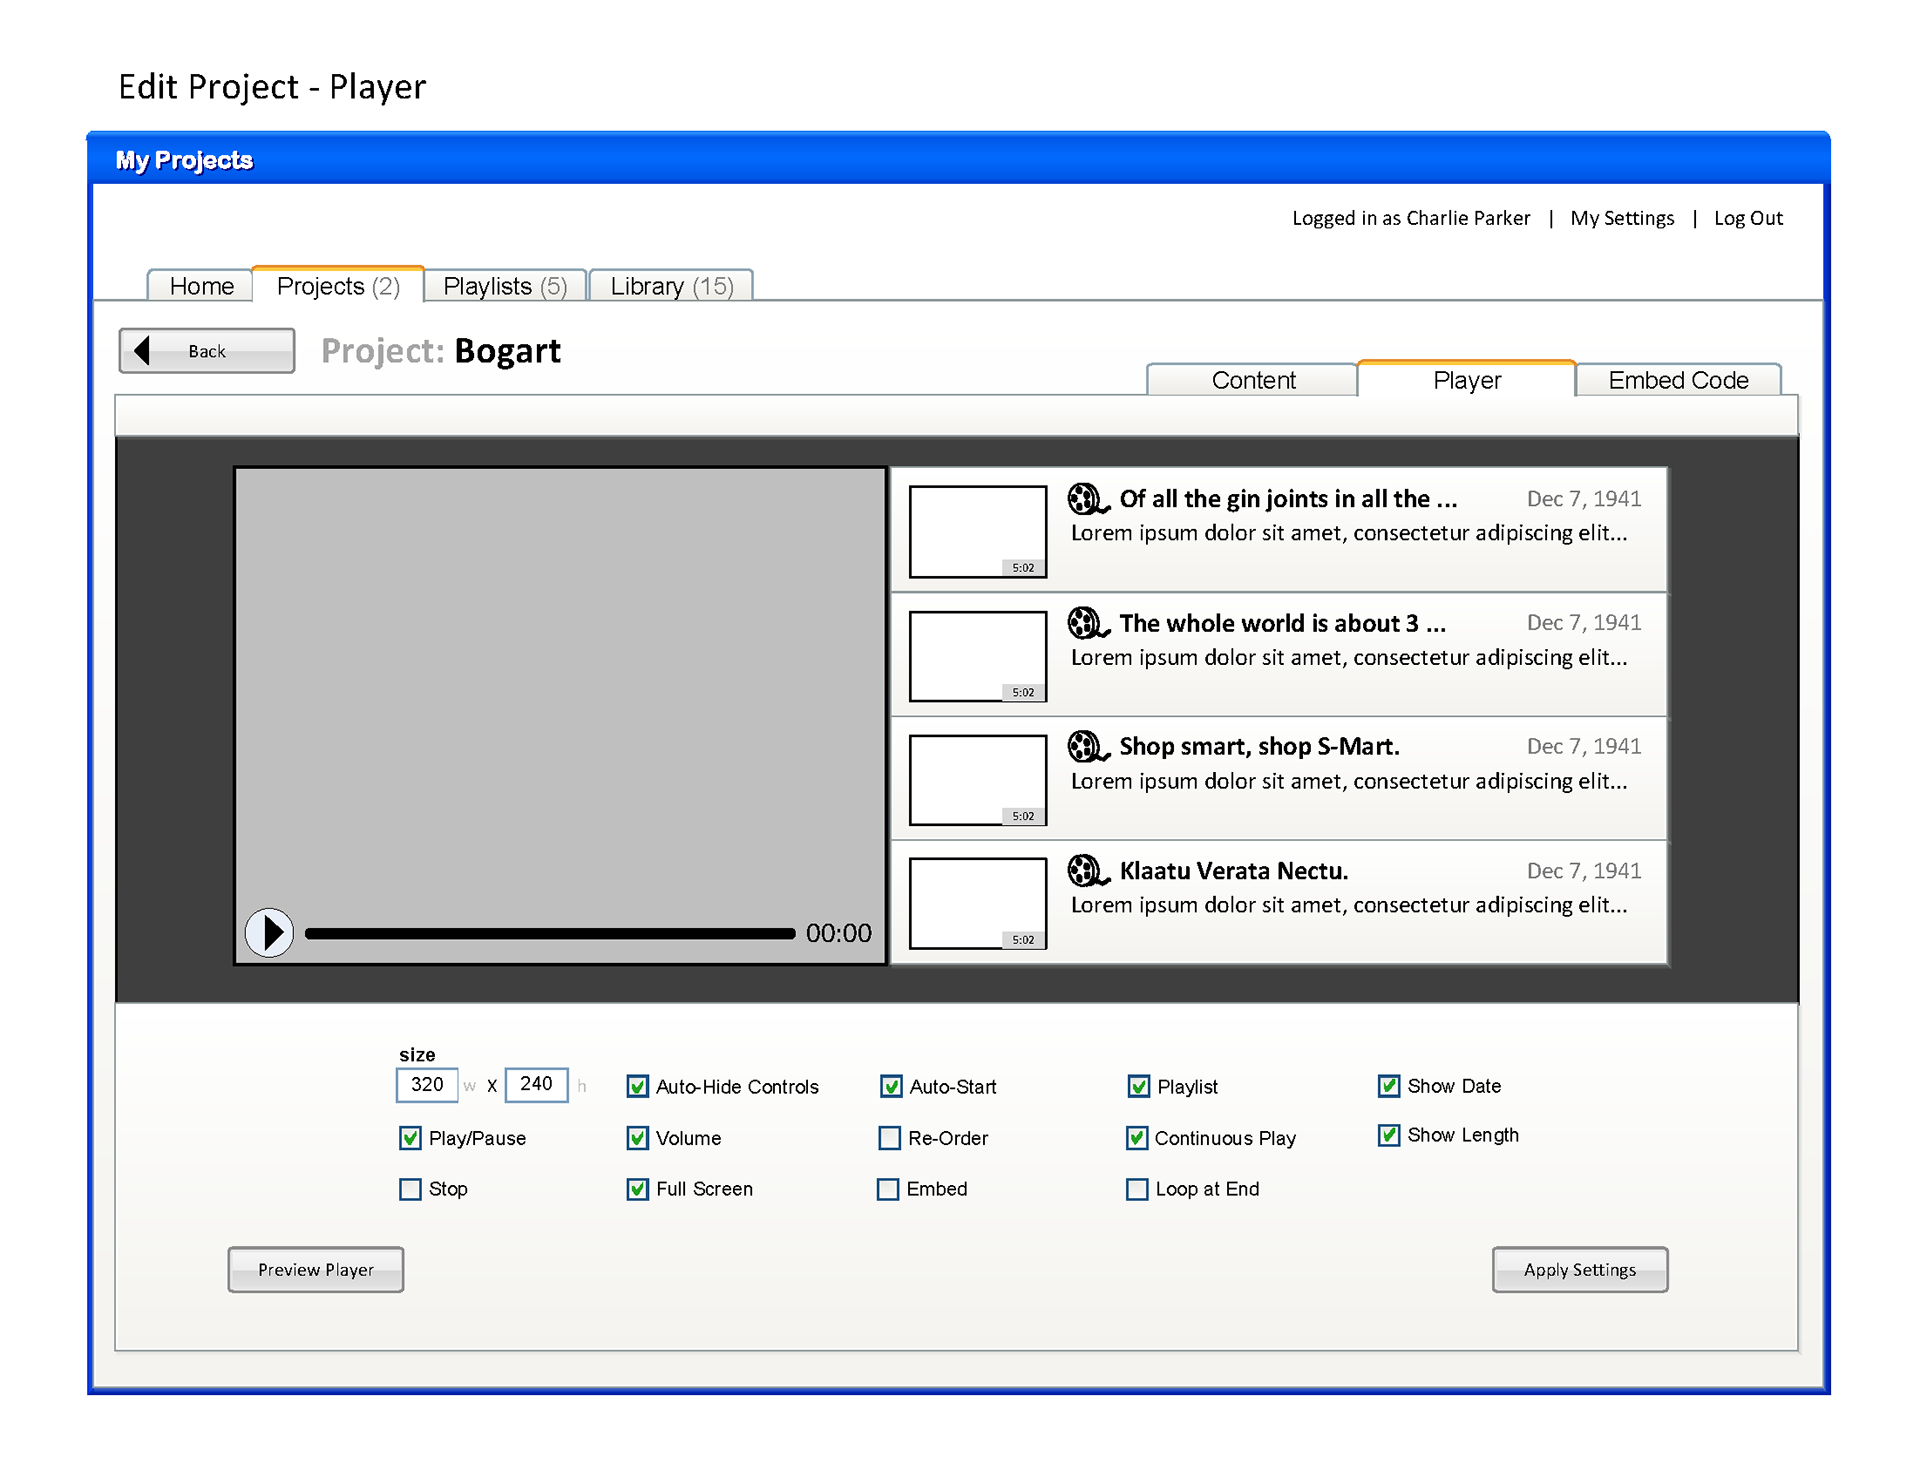Click film reel icon next to 'The whole world'

click(x=1087, y=623)
